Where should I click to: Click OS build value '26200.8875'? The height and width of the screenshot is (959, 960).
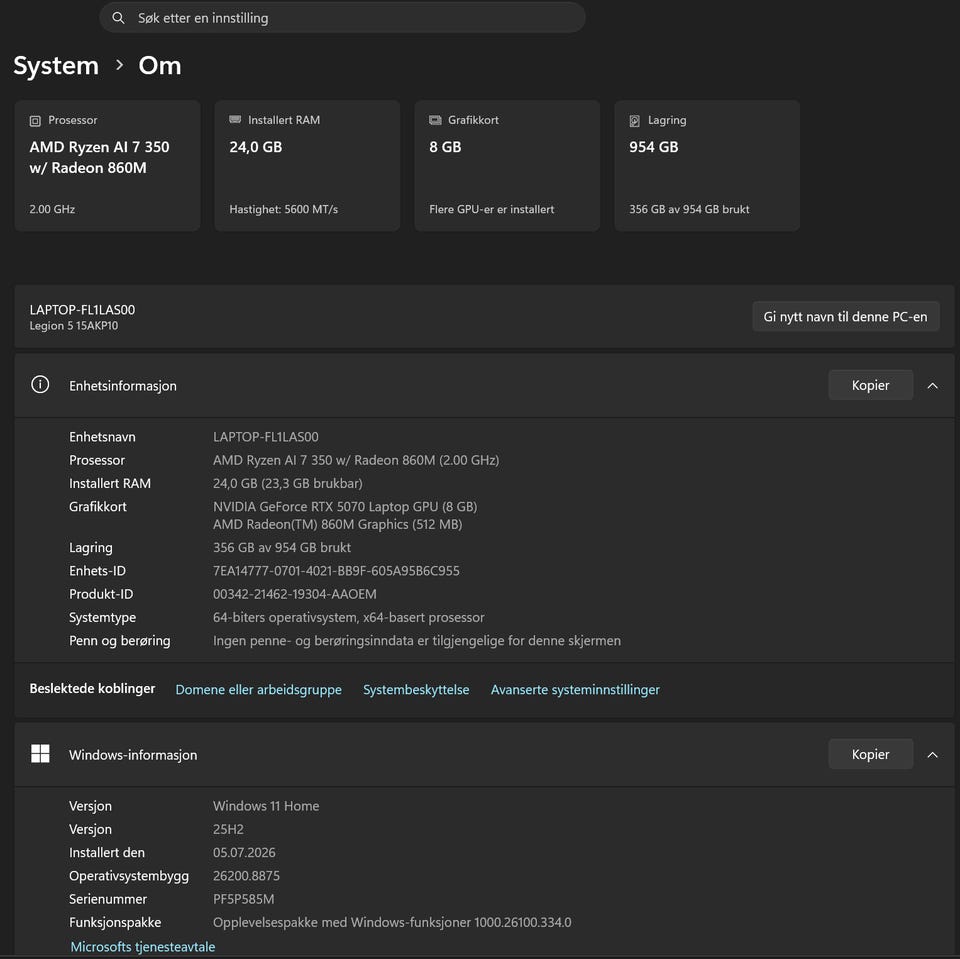click(x=246, y=876)
